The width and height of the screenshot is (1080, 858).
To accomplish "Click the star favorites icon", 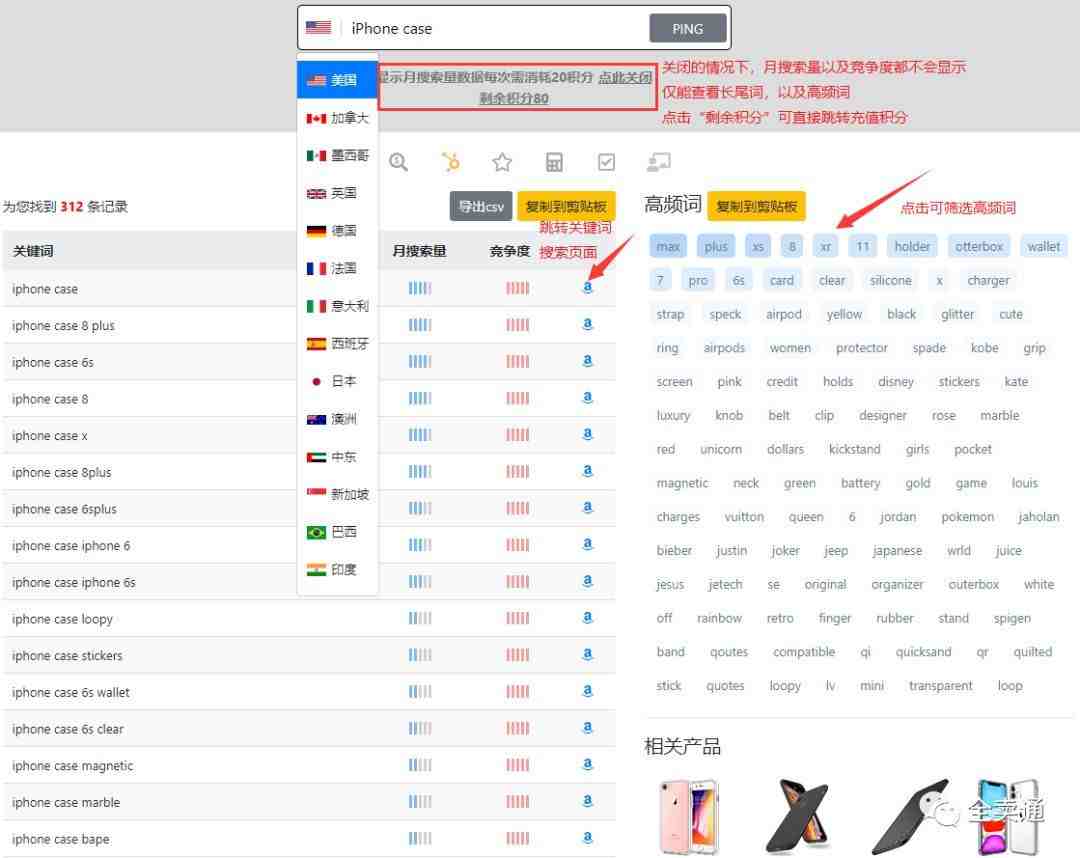I will tap(502, 163).
